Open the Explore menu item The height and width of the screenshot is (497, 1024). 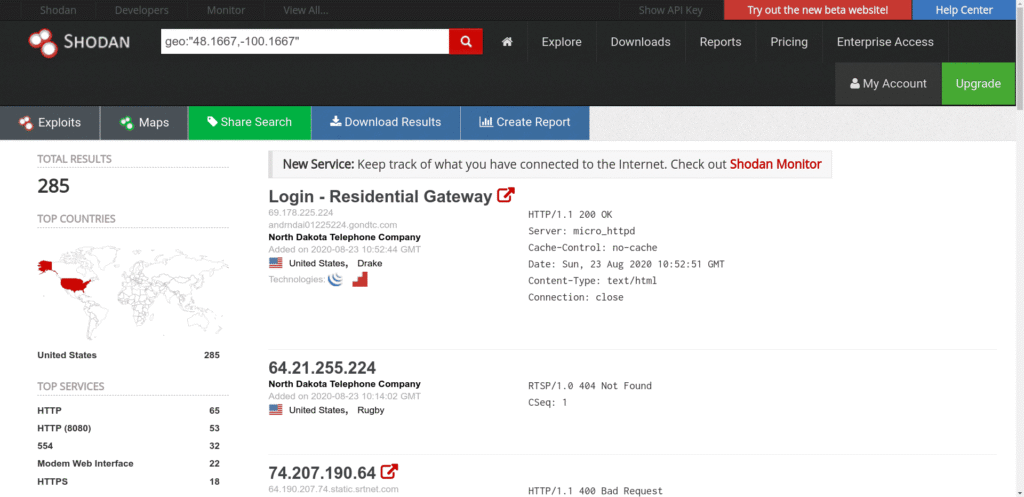click(562, 42)
